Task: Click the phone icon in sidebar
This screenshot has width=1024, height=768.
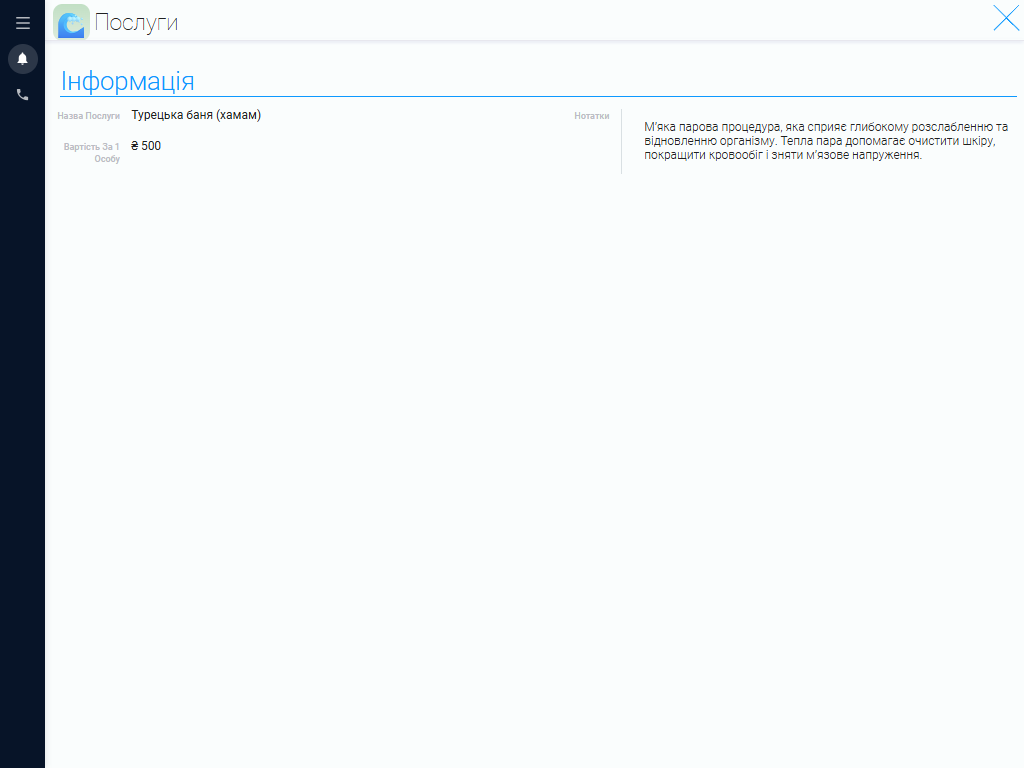Action: [x=23, y=95]
